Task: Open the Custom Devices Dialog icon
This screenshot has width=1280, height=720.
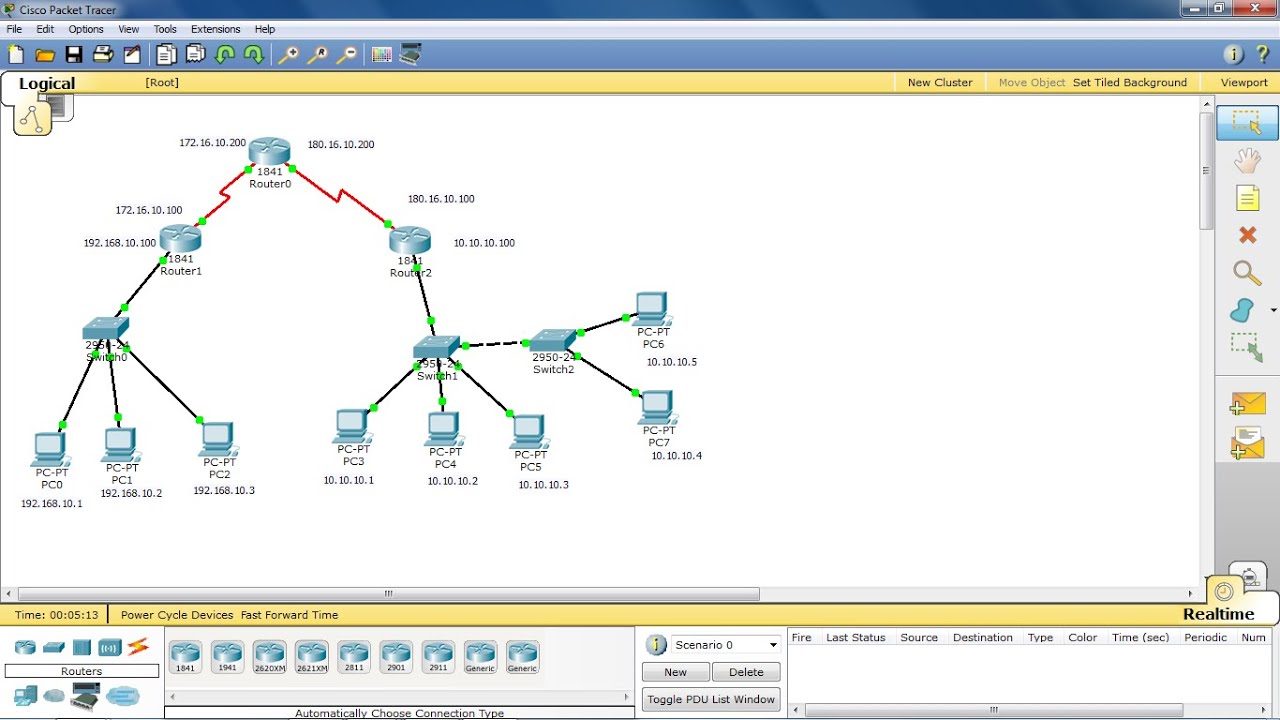Action: pyautogui.click(x=410, y=55)
